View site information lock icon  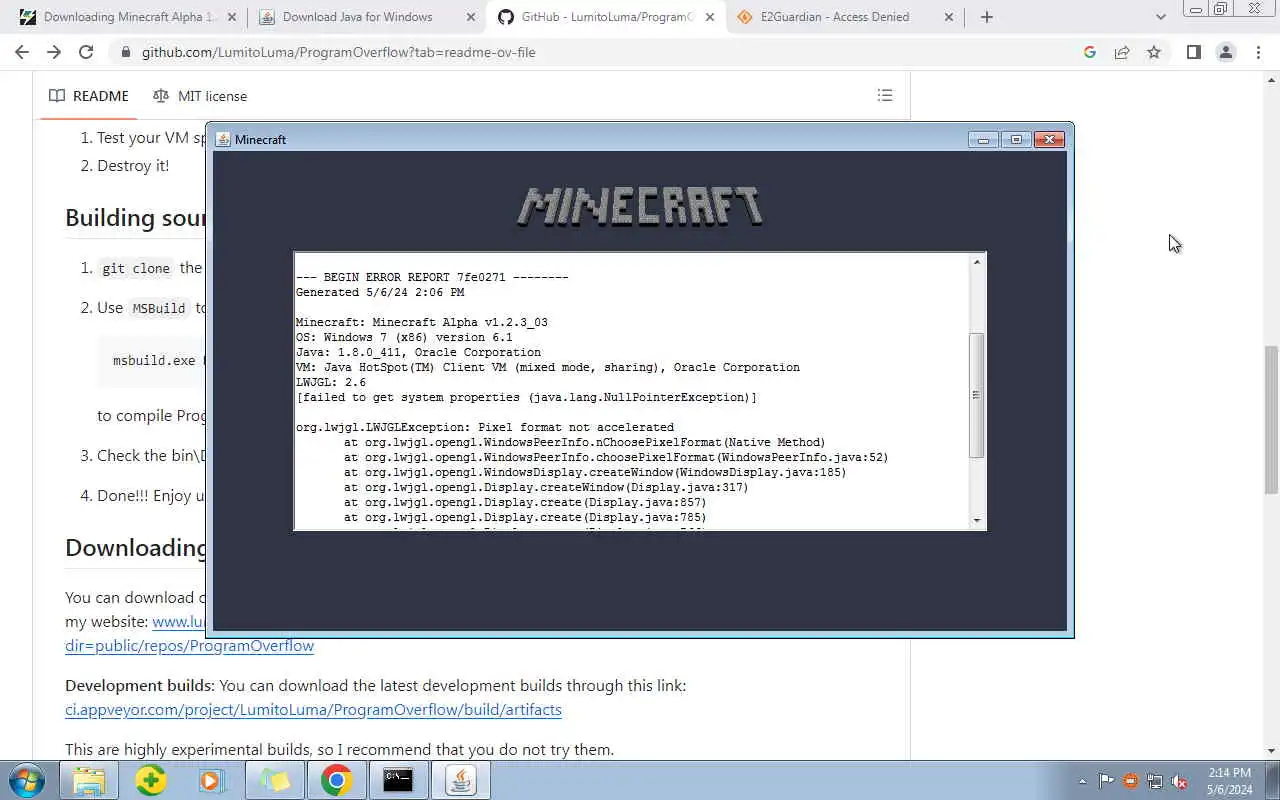(125, 52)
